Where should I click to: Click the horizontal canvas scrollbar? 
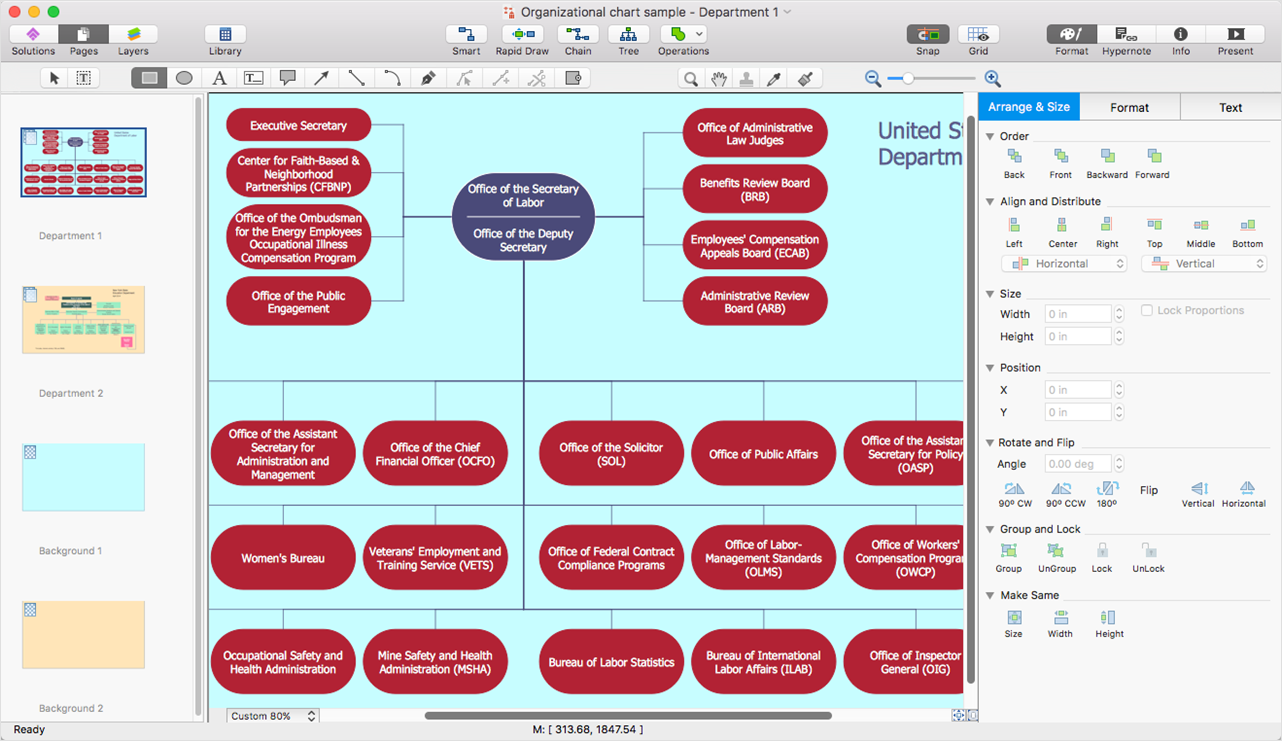[x=628, y=716]
